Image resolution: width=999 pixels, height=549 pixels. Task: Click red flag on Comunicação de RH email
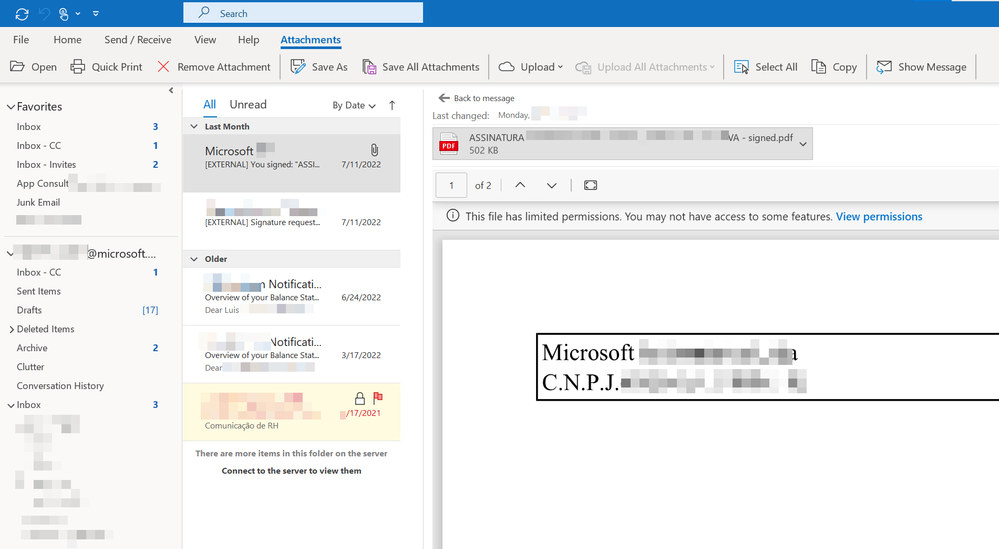pos(378,398)
